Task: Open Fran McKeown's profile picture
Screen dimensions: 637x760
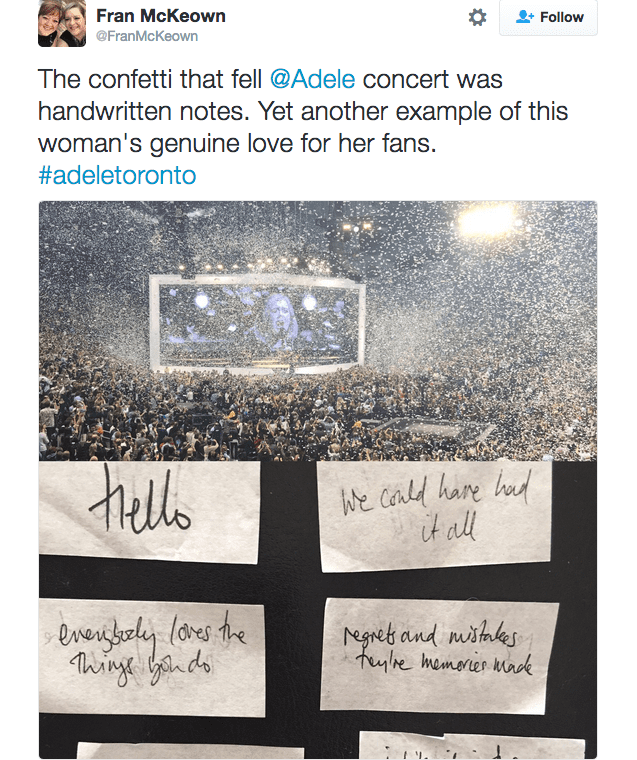Action: [62, 24]
